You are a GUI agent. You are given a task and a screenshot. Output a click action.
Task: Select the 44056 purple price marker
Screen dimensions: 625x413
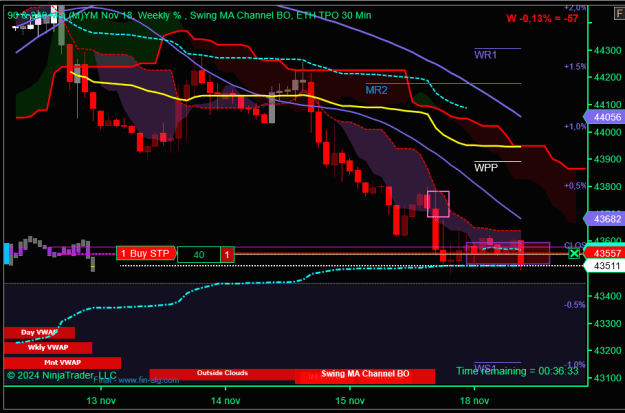[604, 117]
